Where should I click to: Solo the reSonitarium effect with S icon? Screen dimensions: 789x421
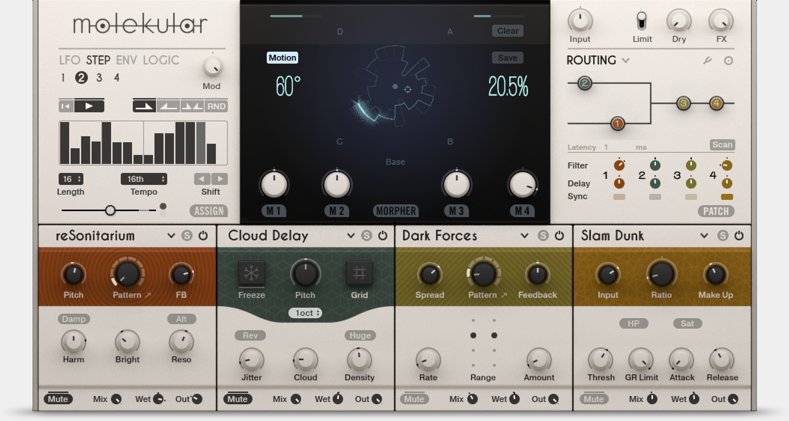187,236
